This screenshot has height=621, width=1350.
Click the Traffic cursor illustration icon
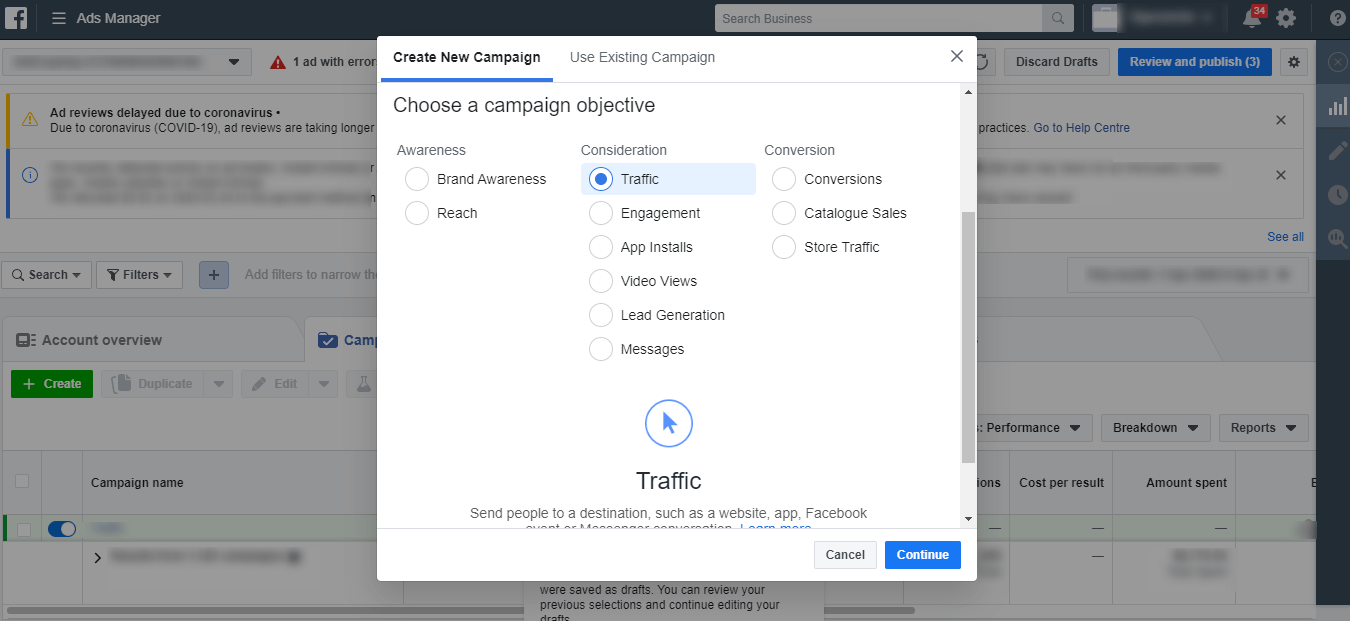(669, 423)
